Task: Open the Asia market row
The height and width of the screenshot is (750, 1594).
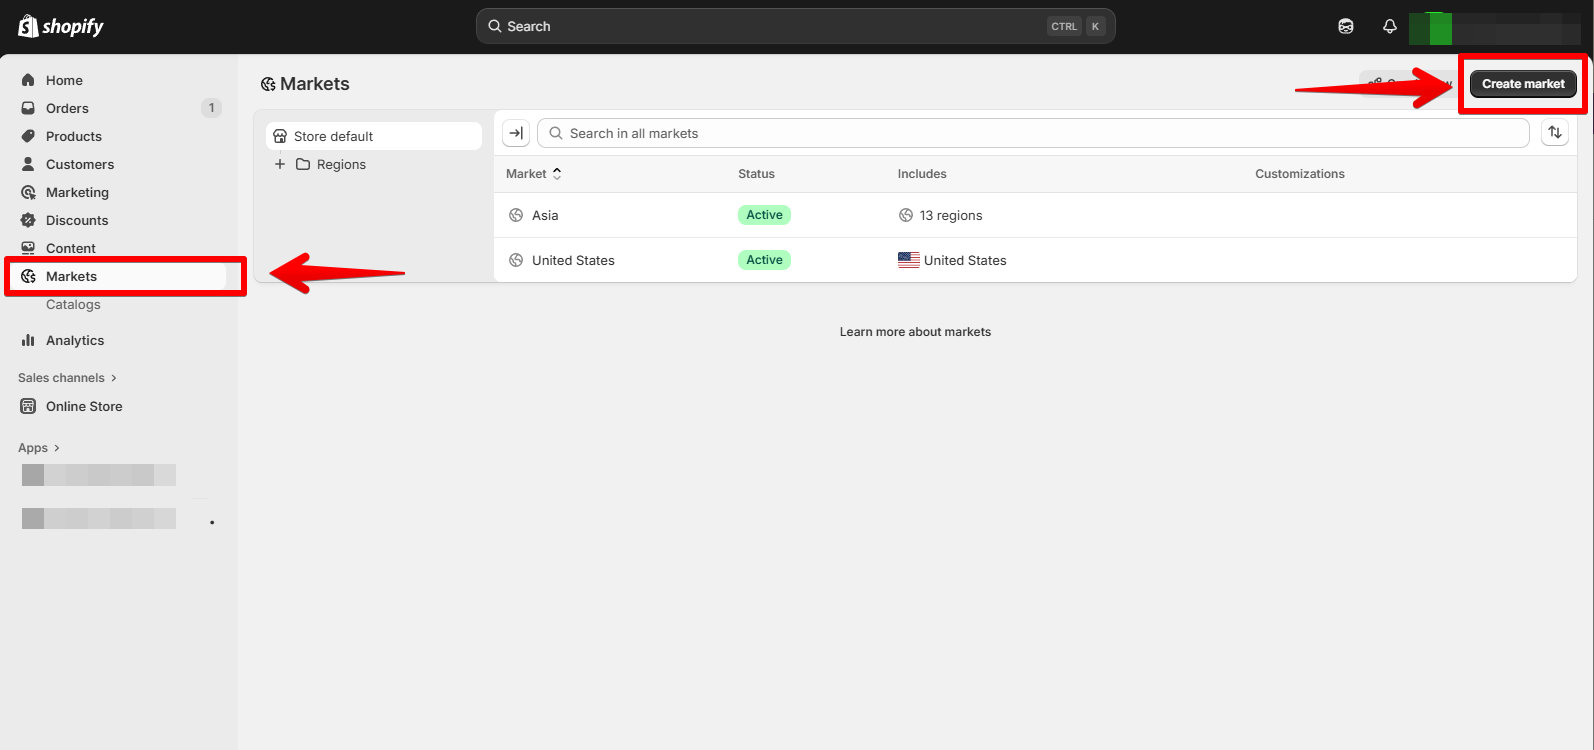Action: click(1035, 215)
